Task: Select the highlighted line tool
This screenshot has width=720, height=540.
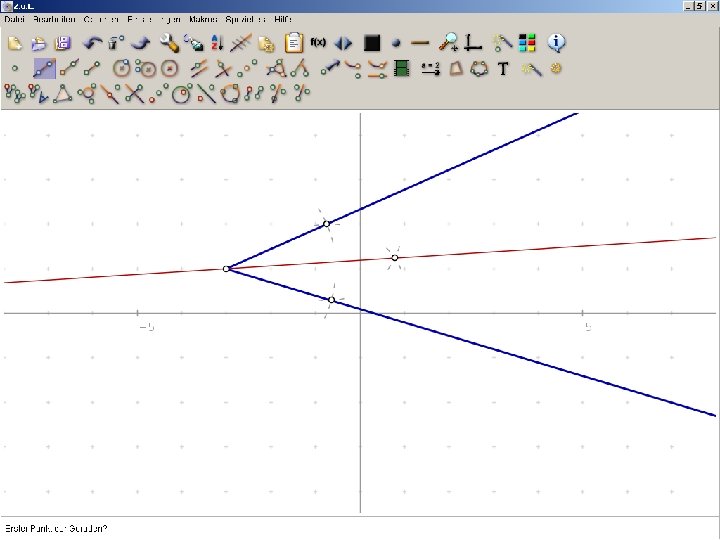Action: pyautogui.click(x=45, y=68)
